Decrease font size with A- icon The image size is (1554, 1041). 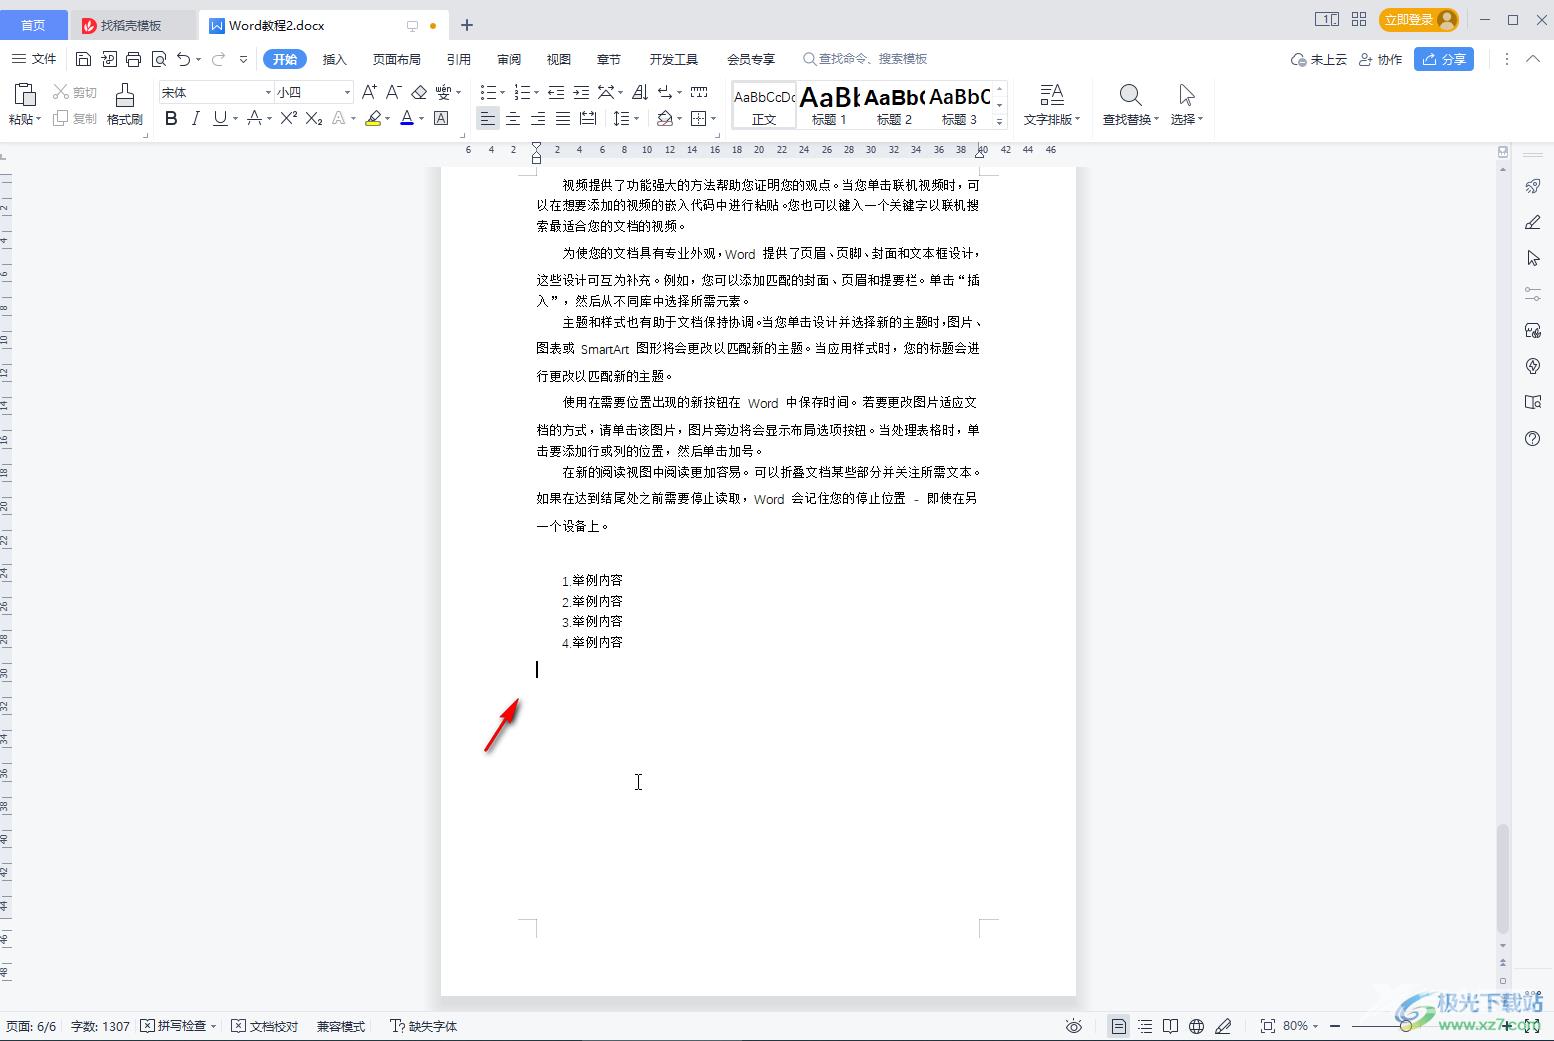[394, 92]
